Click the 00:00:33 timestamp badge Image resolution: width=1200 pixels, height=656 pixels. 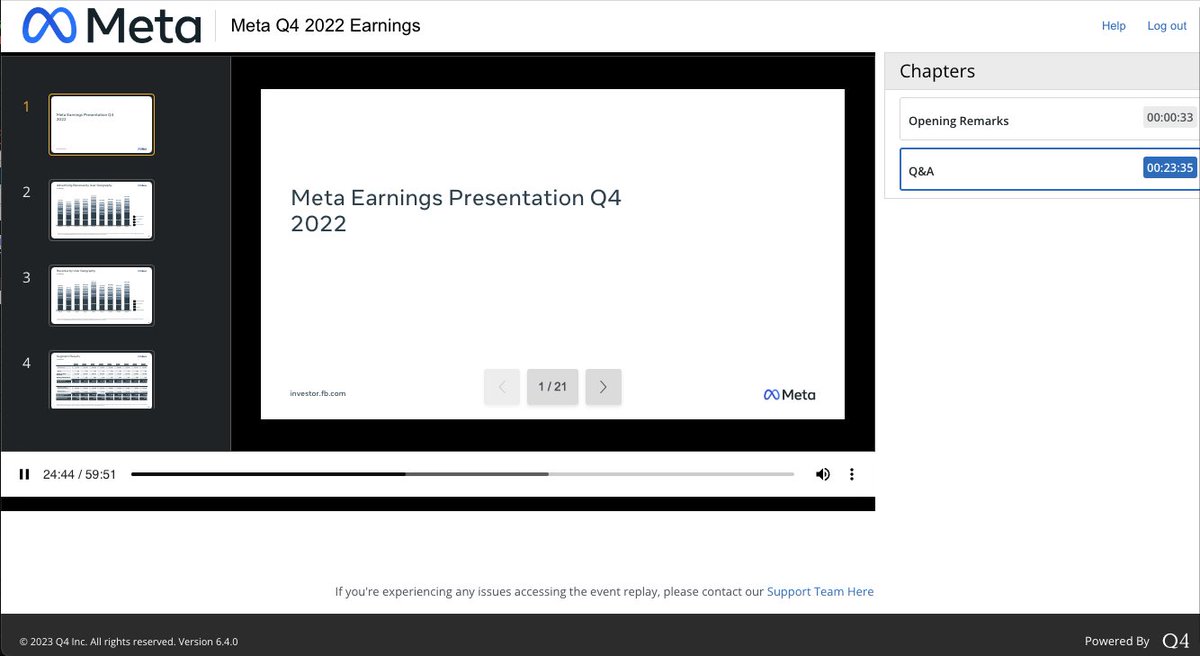tap(1170, 117)
